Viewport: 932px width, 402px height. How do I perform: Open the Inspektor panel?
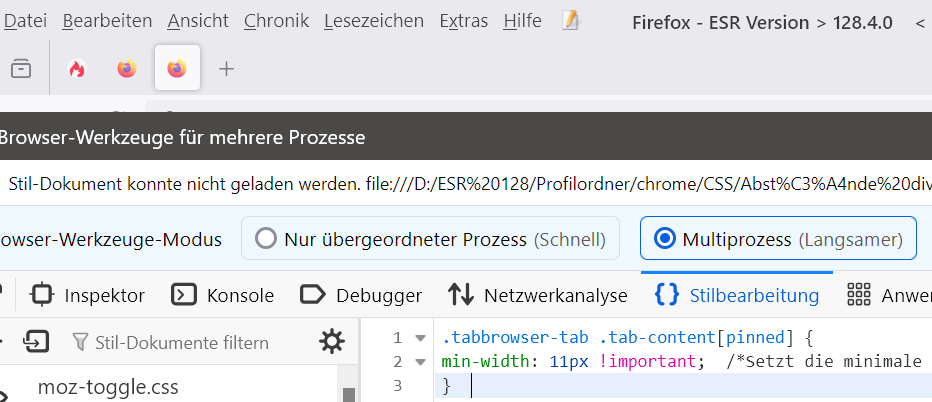[88, 295]
